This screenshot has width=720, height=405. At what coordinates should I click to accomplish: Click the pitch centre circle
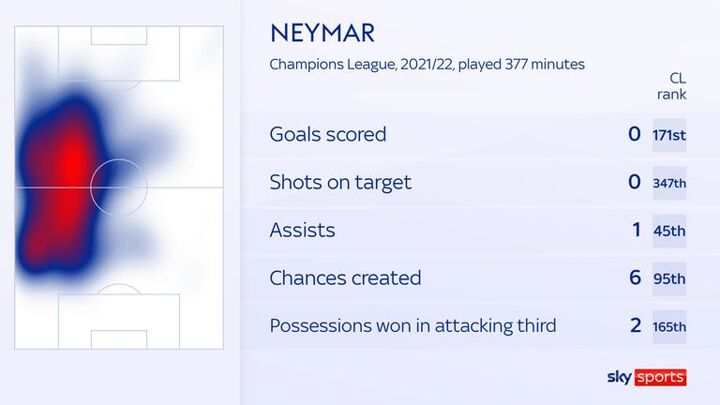click(x=118, y=187)
